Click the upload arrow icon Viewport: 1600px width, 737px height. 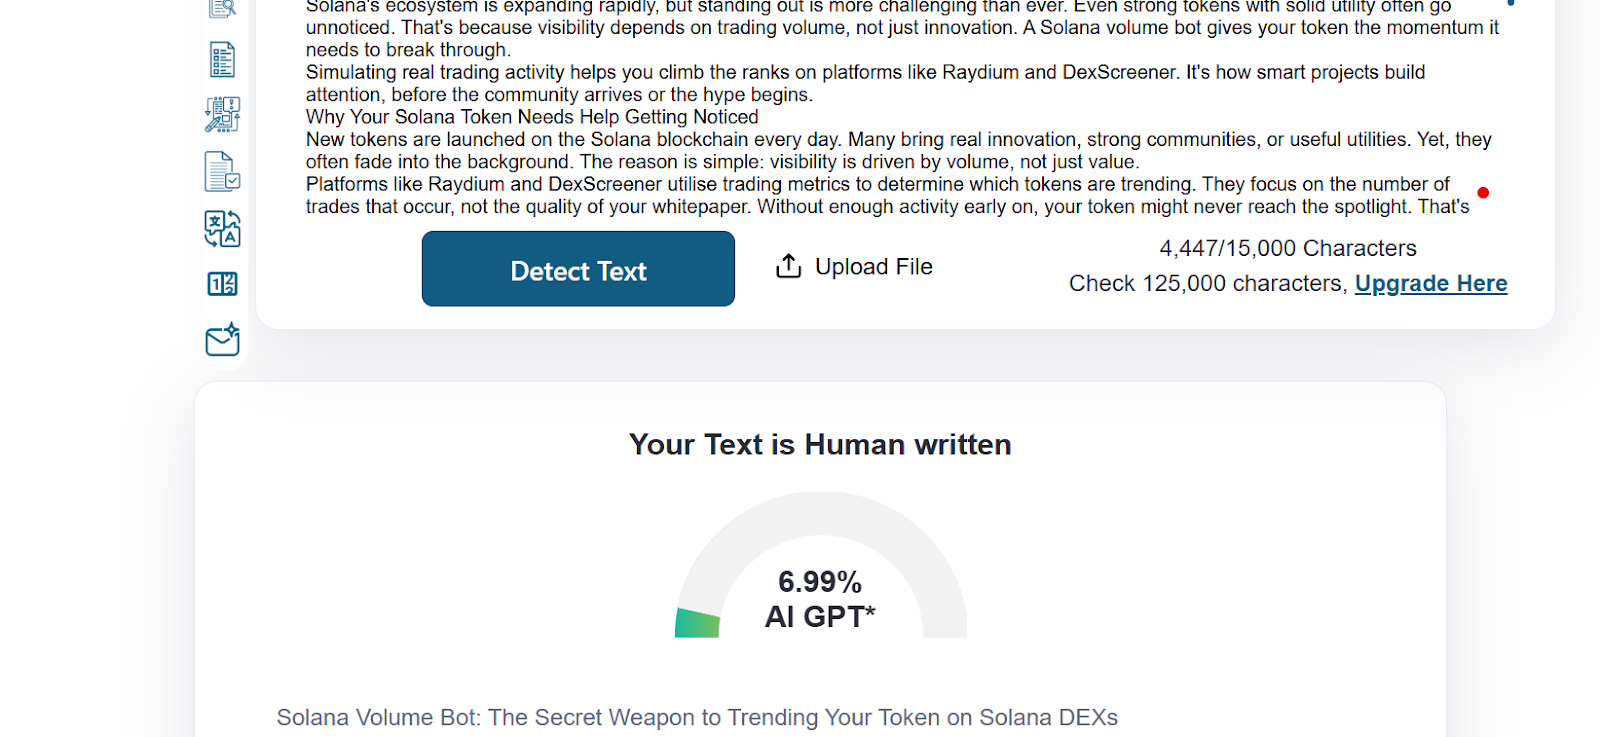pos(789,266)
